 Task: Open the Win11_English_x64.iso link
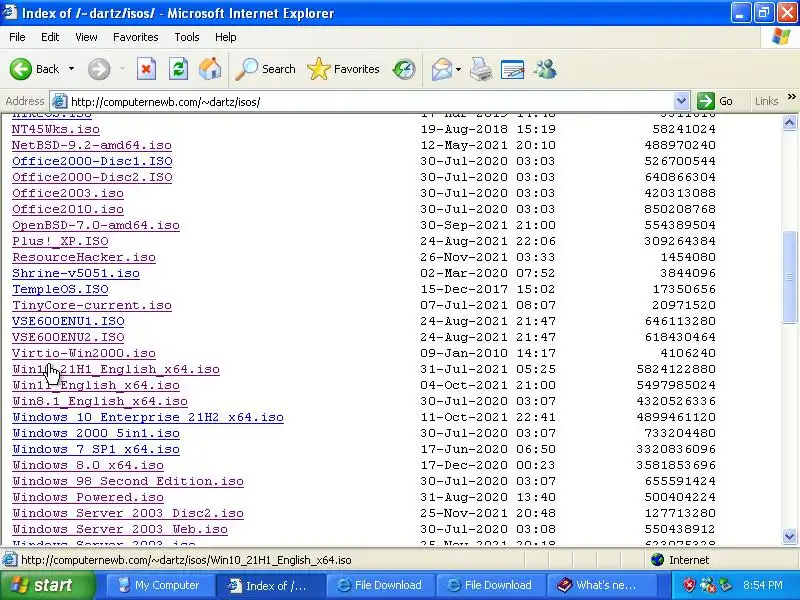coord(96,385)
